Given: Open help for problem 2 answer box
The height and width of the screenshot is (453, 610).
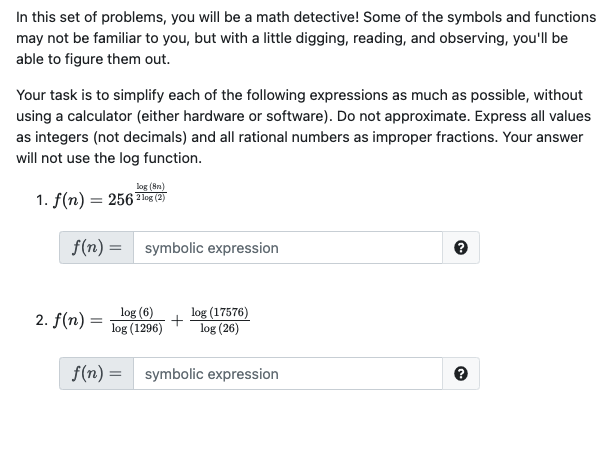Looking at the screenshot, I should [461, 374].
